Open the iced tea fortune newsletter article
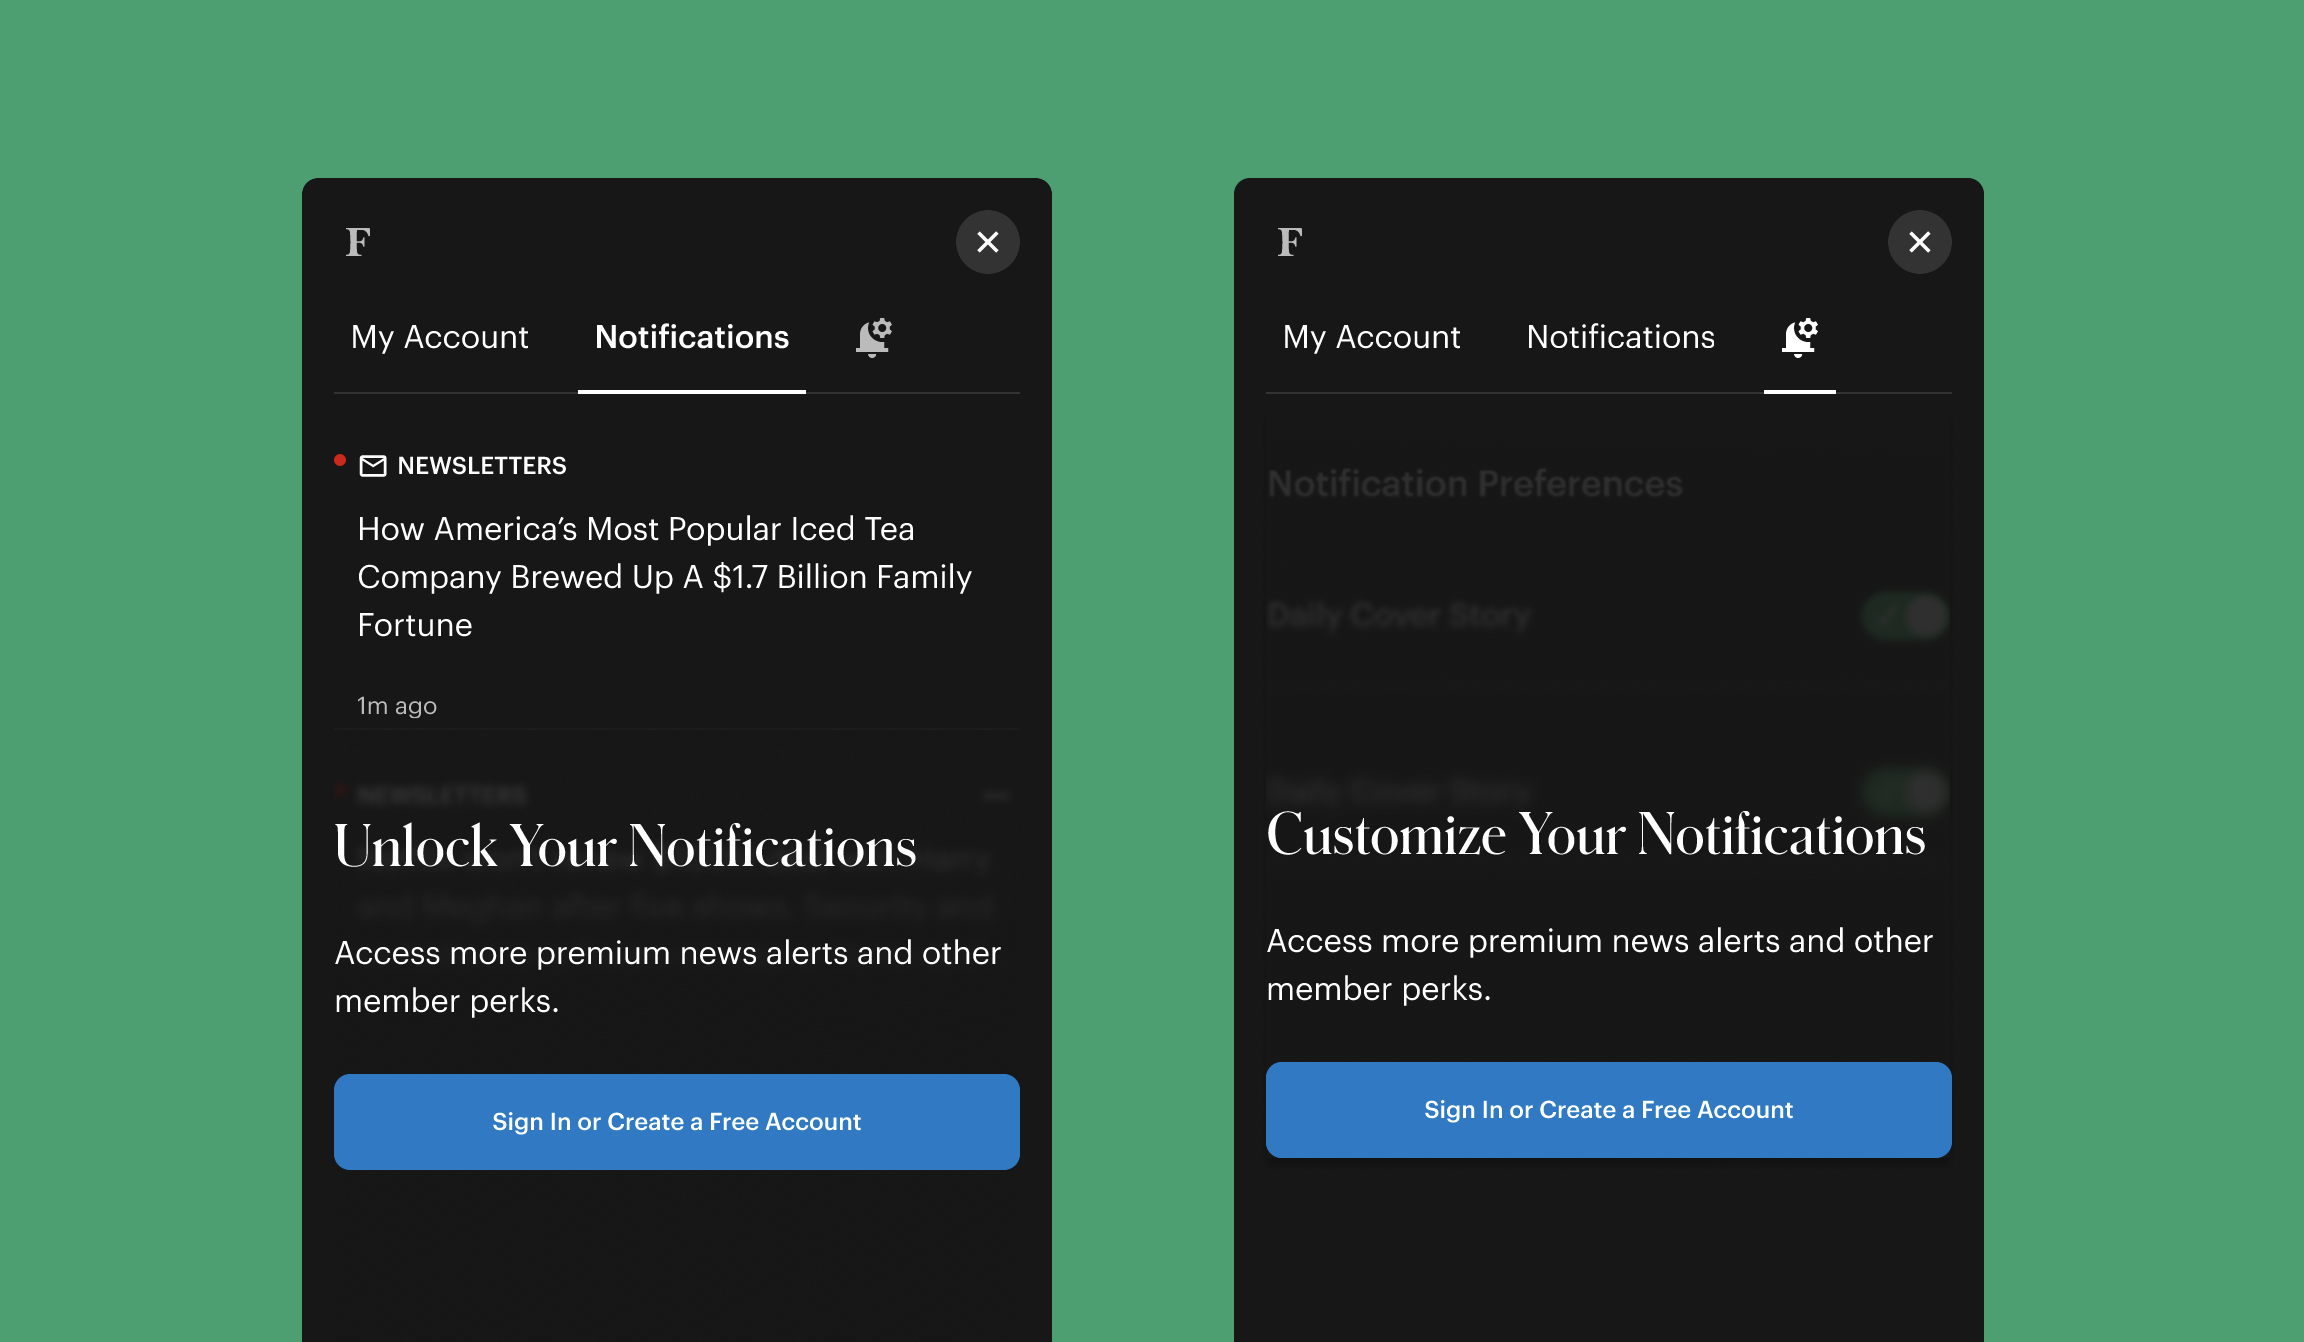 (x=663, y=577)
